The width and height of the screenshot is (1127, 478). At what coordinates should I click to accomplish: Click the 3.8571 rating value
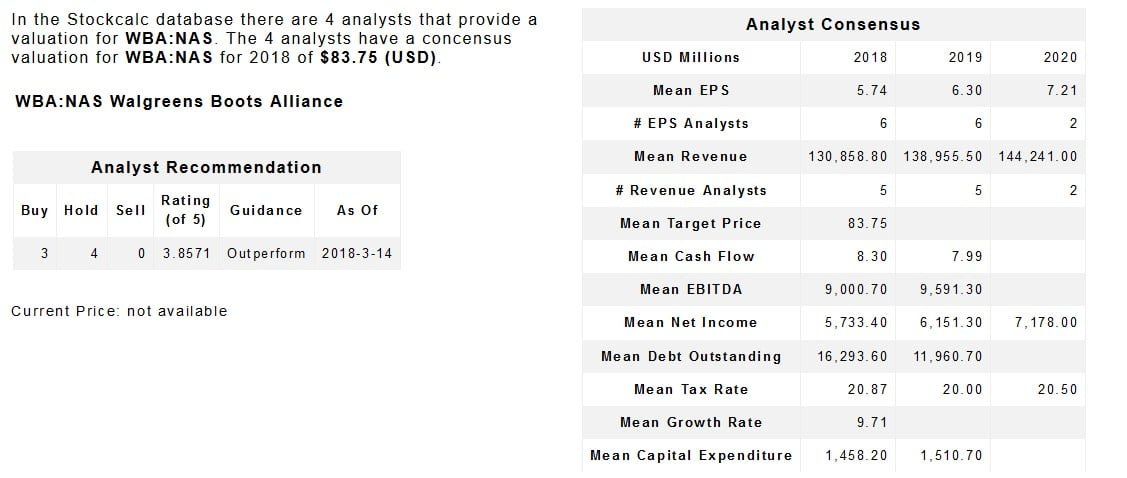(186, 253)
